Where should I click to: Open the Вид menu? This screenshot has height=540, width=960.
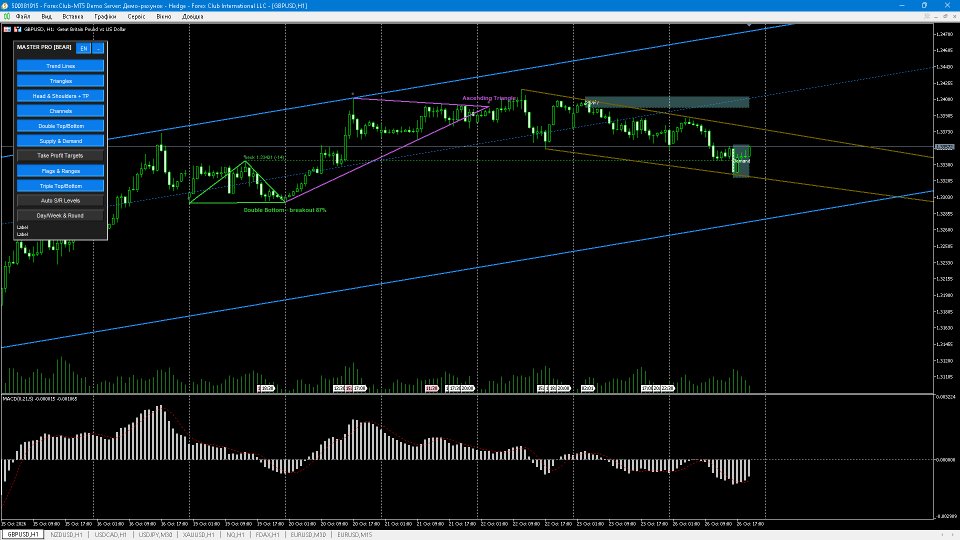pyautogui.click(x=47, y=17)
